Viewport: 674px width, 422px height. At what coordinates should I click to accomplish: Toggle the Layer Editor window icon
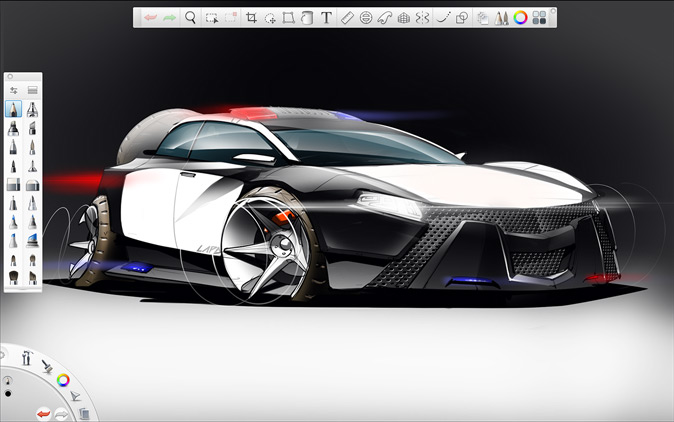coord(540,17)
